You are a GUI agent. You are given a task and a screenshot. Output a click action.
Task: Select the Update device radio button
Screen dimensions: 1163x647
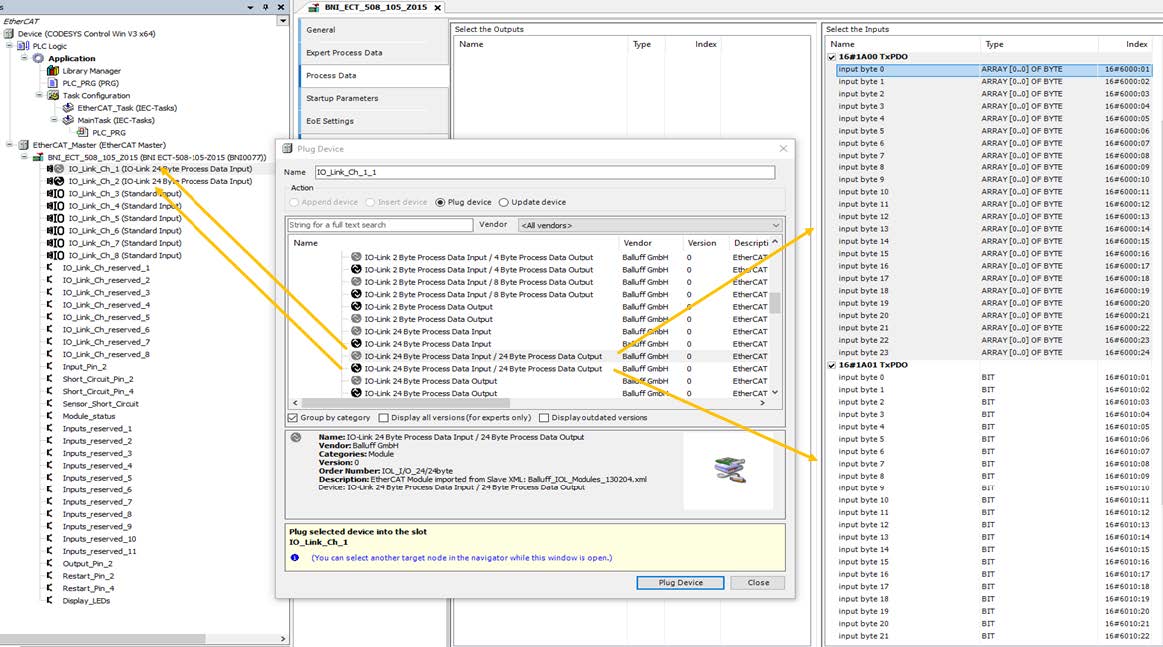coord(504,202)
